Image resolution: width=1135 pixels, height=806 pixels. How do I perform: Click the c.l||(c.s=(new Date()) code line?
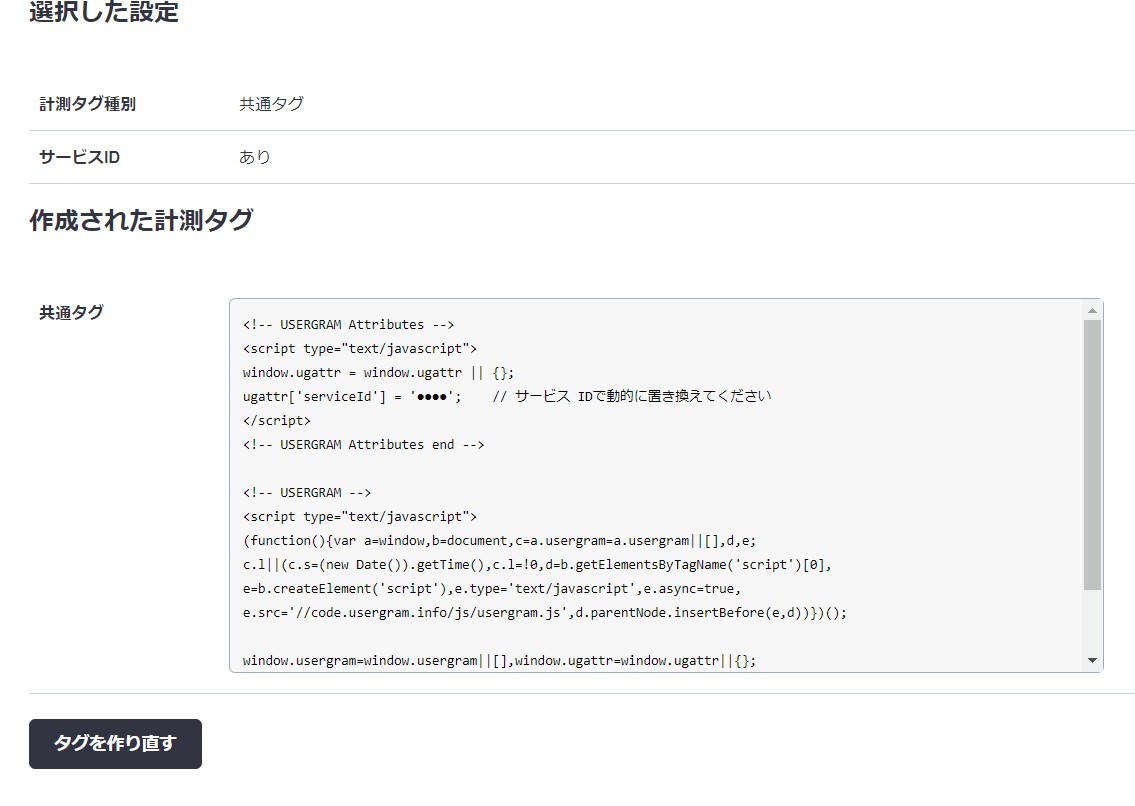coord(537,565)
